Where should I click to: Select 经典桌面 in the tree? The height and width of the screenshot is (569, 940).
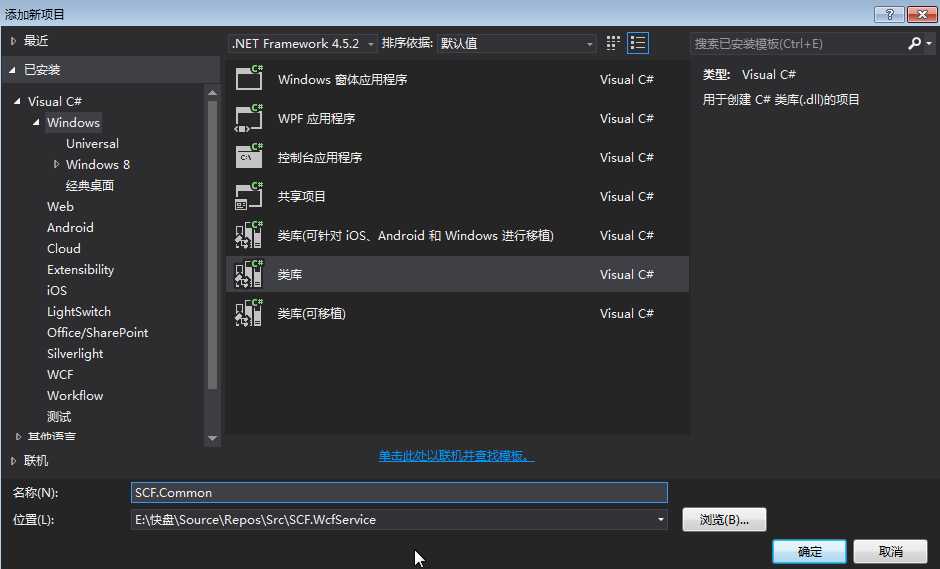pyautogui.click(x=90, y=185)
